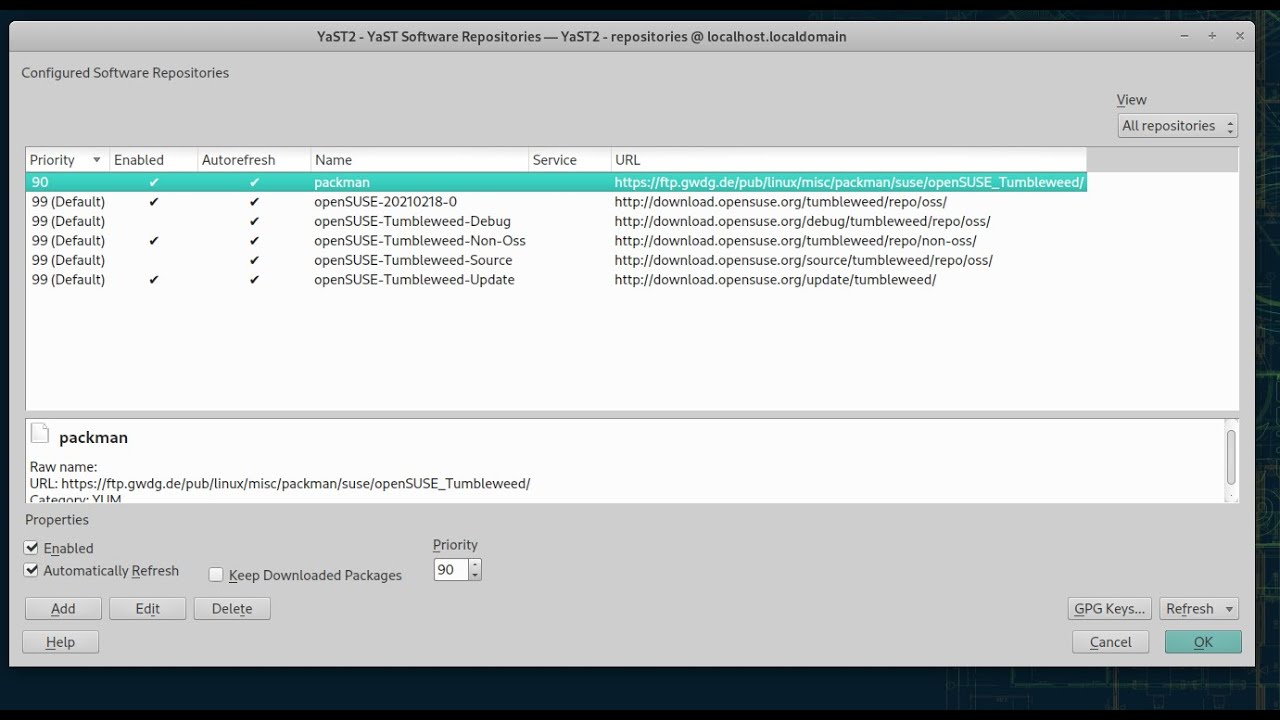1280x720 pixels.
Task: Toggle Enabled checkmark in the packman row
Action: (153, 182)
